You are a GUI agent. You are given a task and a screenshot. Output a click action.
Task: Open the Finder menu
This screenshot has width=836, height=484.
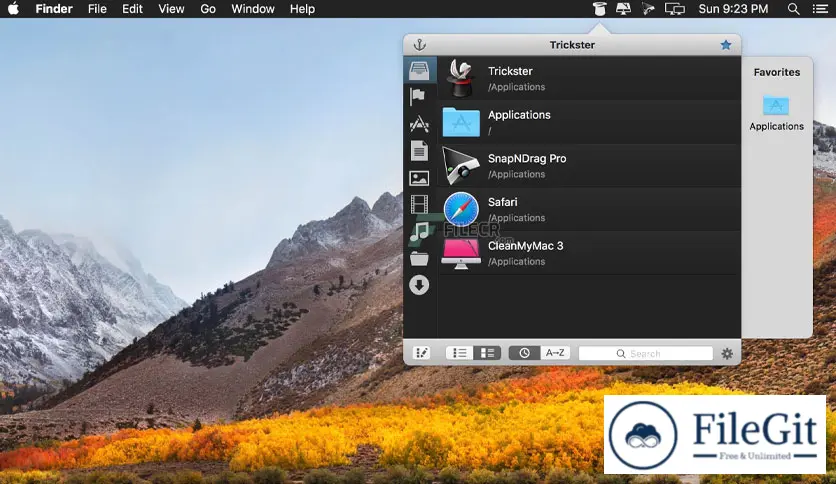[54, 9]
